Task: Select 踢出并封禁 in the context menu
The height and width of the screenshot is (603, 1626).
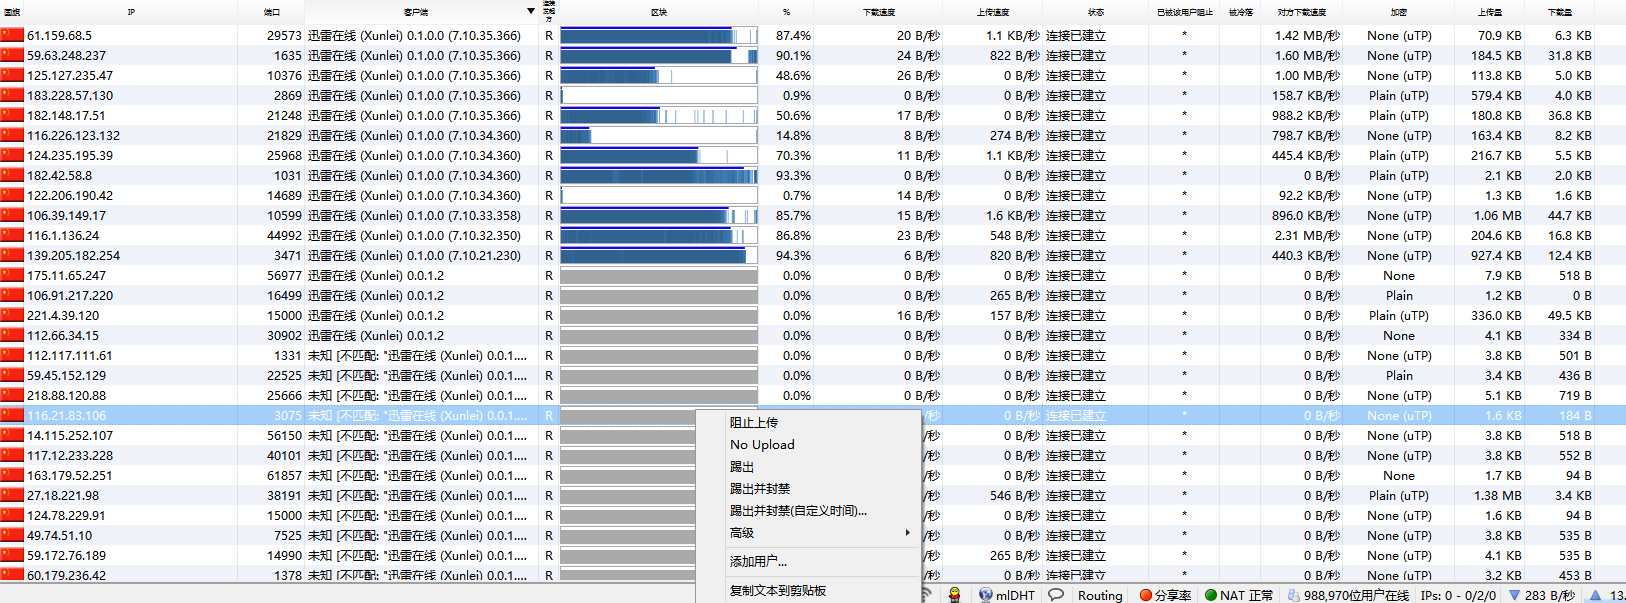Action: [760, 489]
